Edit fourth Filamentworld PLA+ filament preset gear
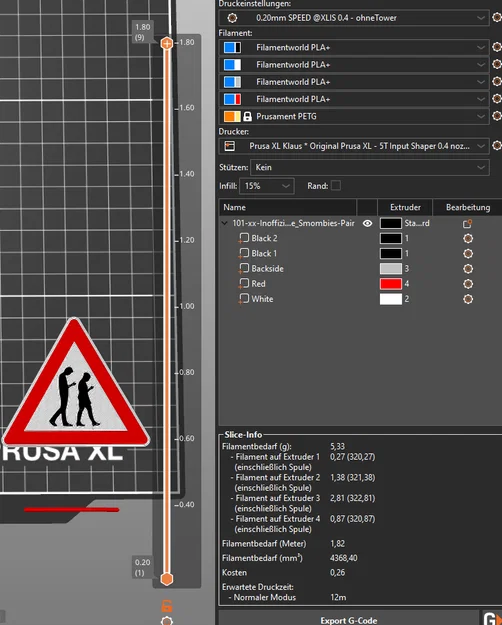The width and height of the screenshot is (502, 625). [x=496, y=98]
